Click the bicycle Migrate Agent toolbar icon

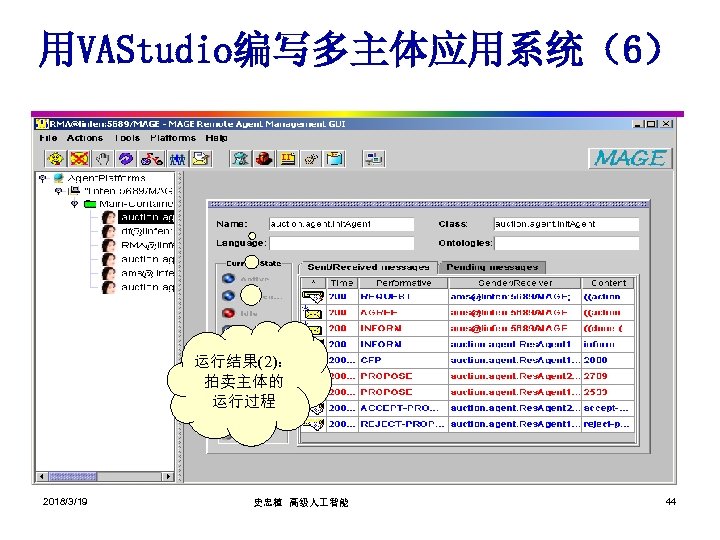[x=152, y=159]
